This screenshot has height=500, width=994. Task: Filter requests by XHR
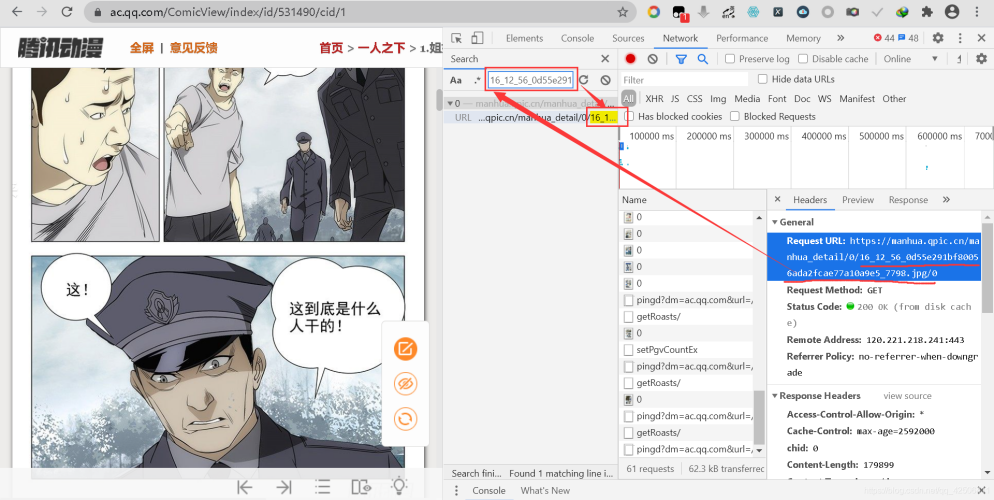click(x=654, y=99)
